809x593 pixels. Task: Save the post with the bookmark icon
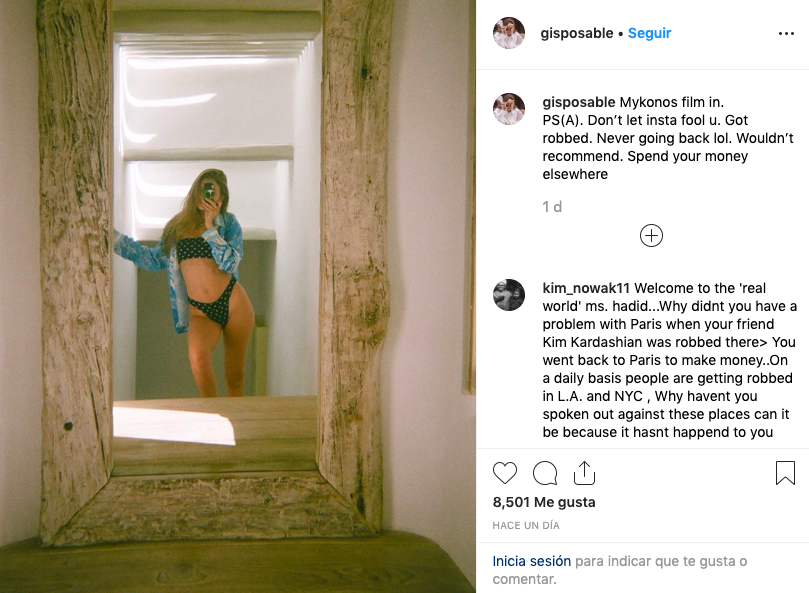pos(785,473)
